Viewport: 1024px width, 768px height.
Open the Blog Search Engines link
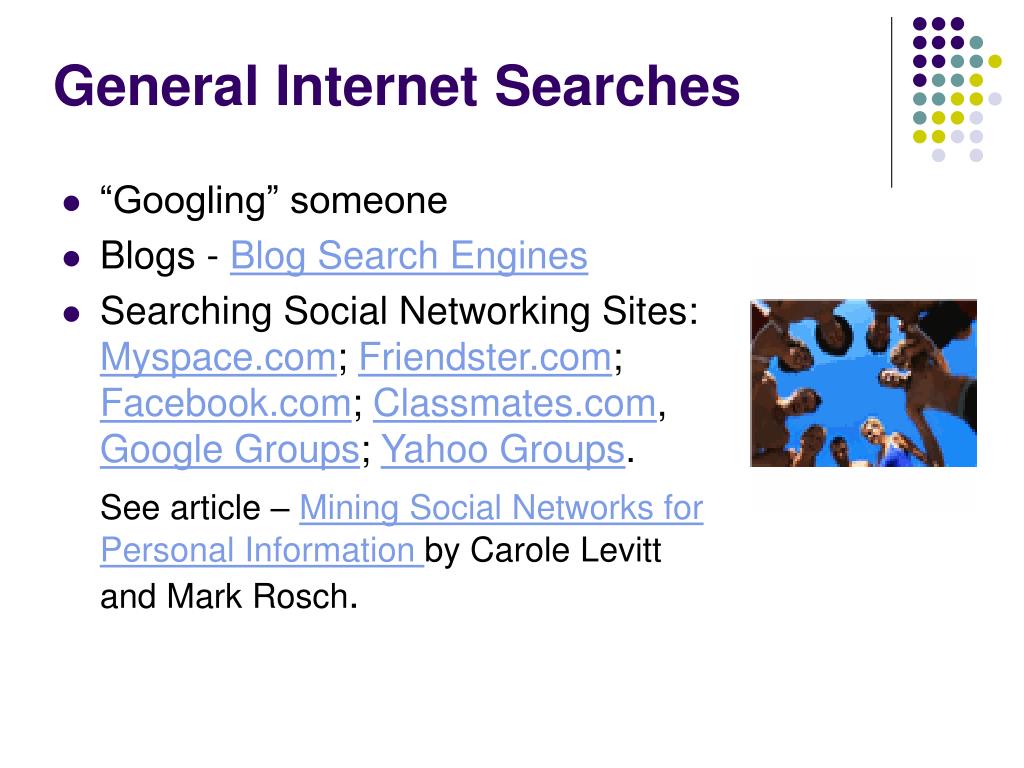click(x=409, y=255)
